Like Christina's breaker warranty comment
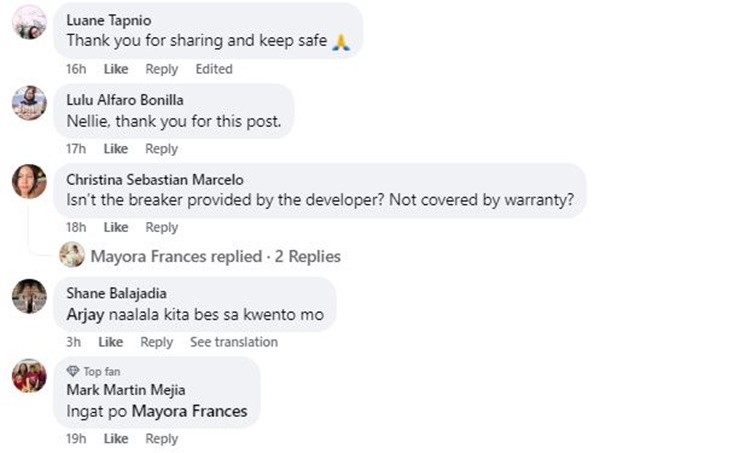Screen dimensions: 750x453 [x=116, y=227]
